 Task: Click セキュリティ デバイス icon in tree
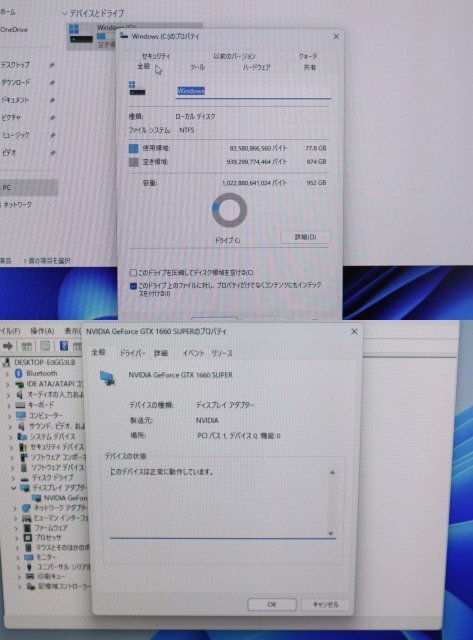click(24, 447)
